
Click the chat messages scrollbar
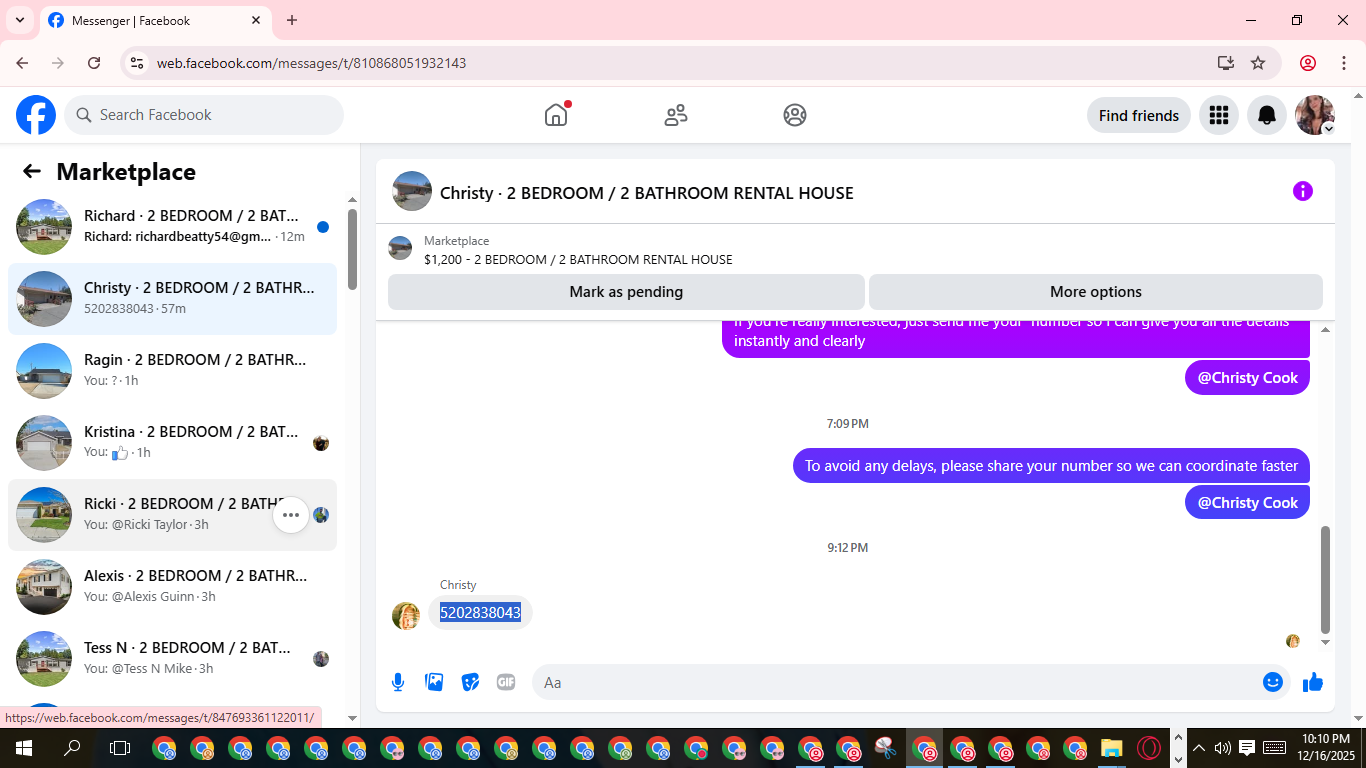click(1326, 580)
